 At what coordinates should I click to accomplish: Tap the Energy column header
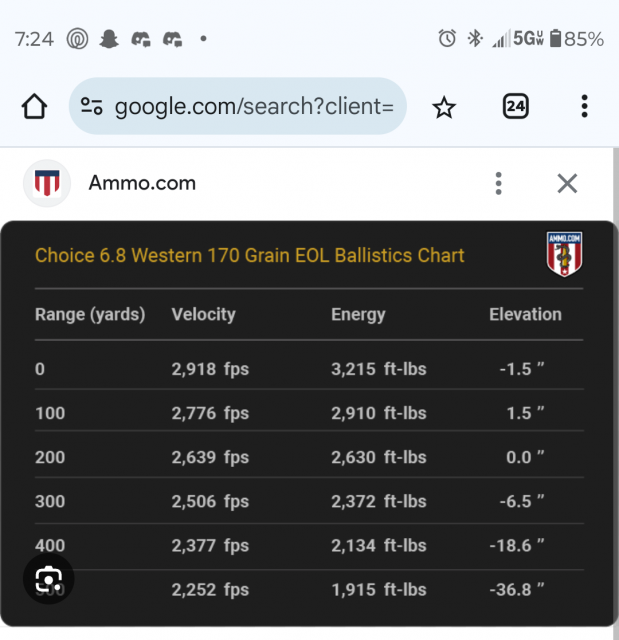tap(358, 314)
